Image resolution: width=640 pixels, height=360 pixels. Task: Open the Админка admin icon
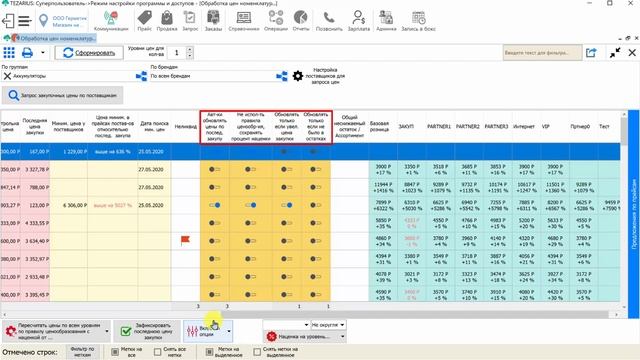(386, 21)
